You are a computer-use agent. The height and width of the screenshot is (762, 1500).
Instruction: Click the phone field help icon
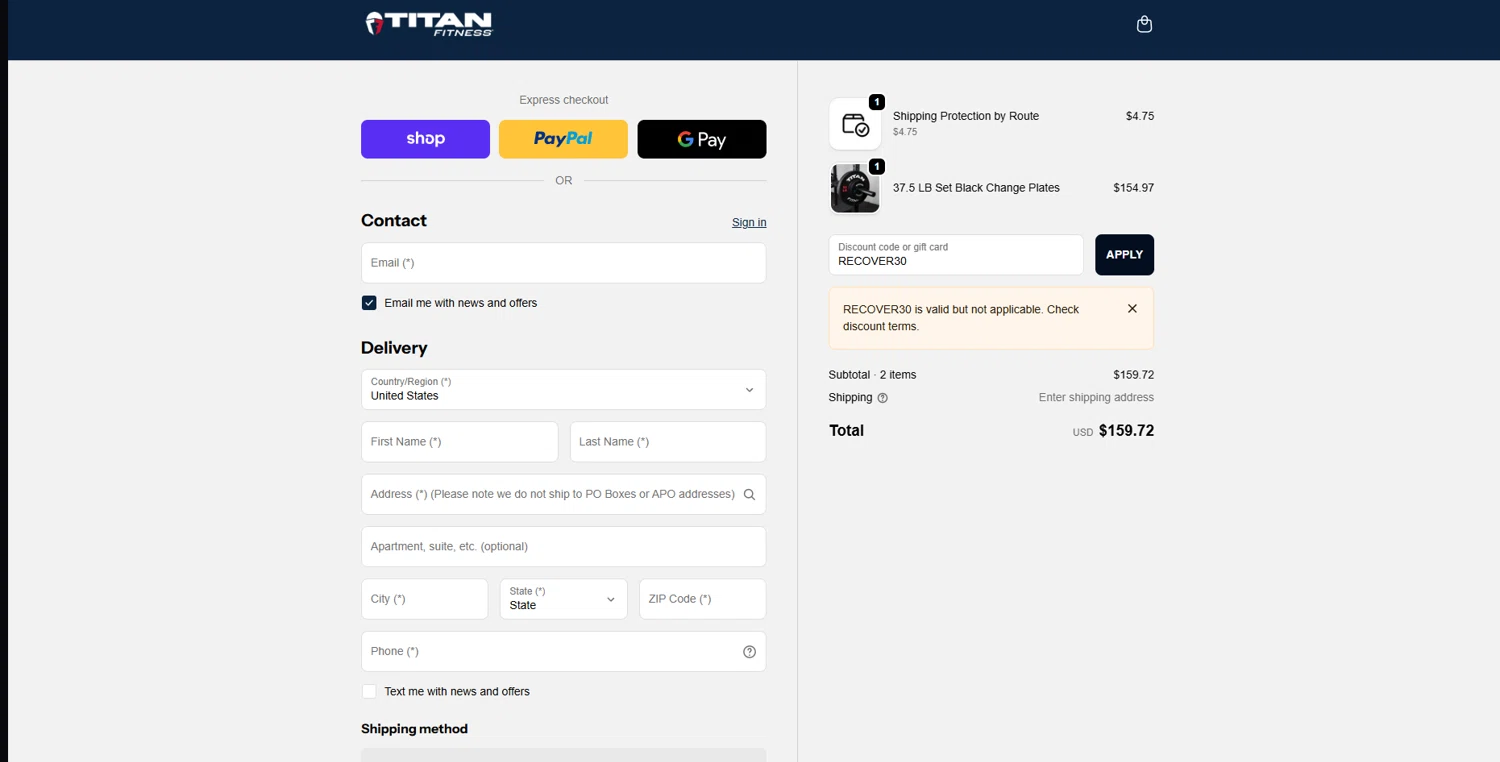click(749, 652)
